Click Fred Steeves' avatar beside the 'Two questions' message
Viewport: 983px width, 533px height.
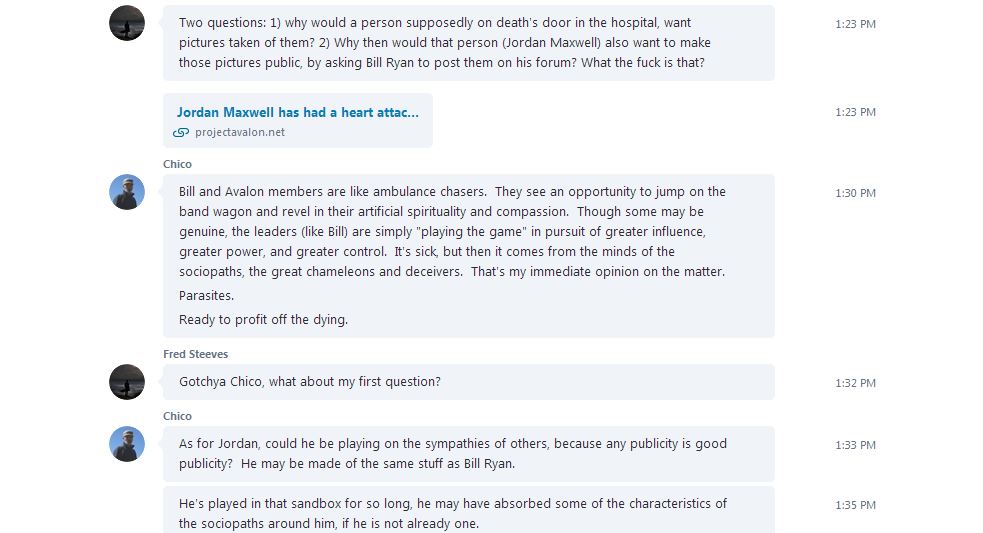tap(127, 23)
